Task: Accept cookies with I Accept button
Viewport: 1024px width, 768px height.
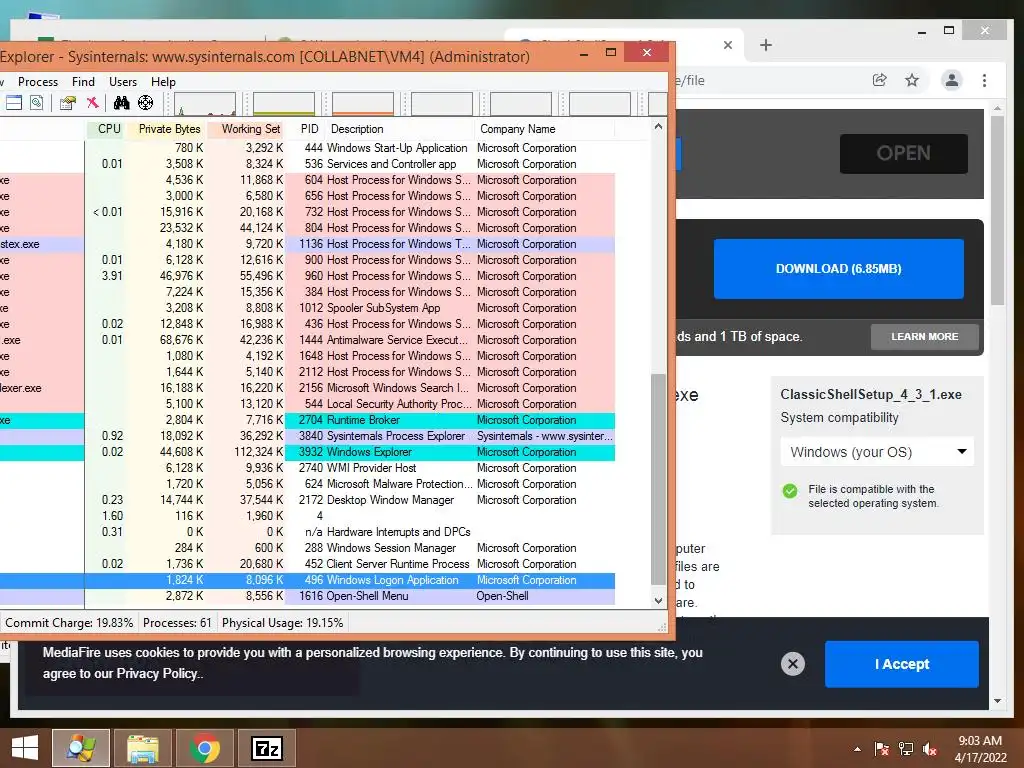Action: click(x=902, y=664)
